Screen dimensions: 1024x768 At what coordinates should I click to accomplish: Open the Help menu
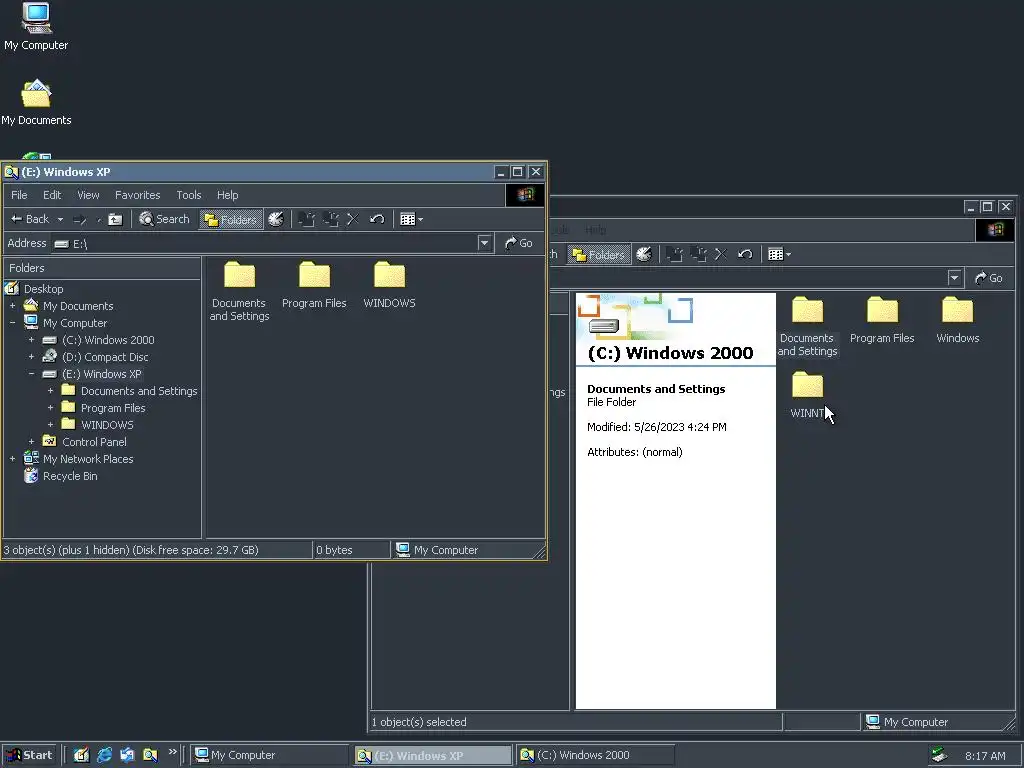coord(227,195)
